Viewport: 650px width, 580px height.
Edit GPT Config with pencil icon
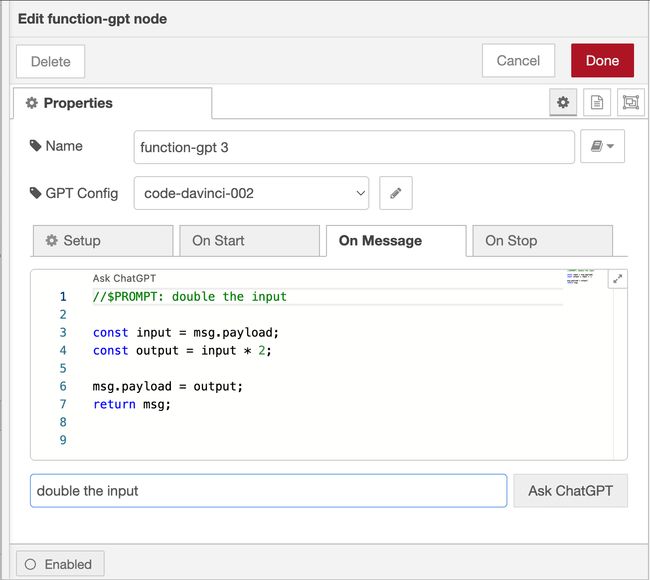396,193
